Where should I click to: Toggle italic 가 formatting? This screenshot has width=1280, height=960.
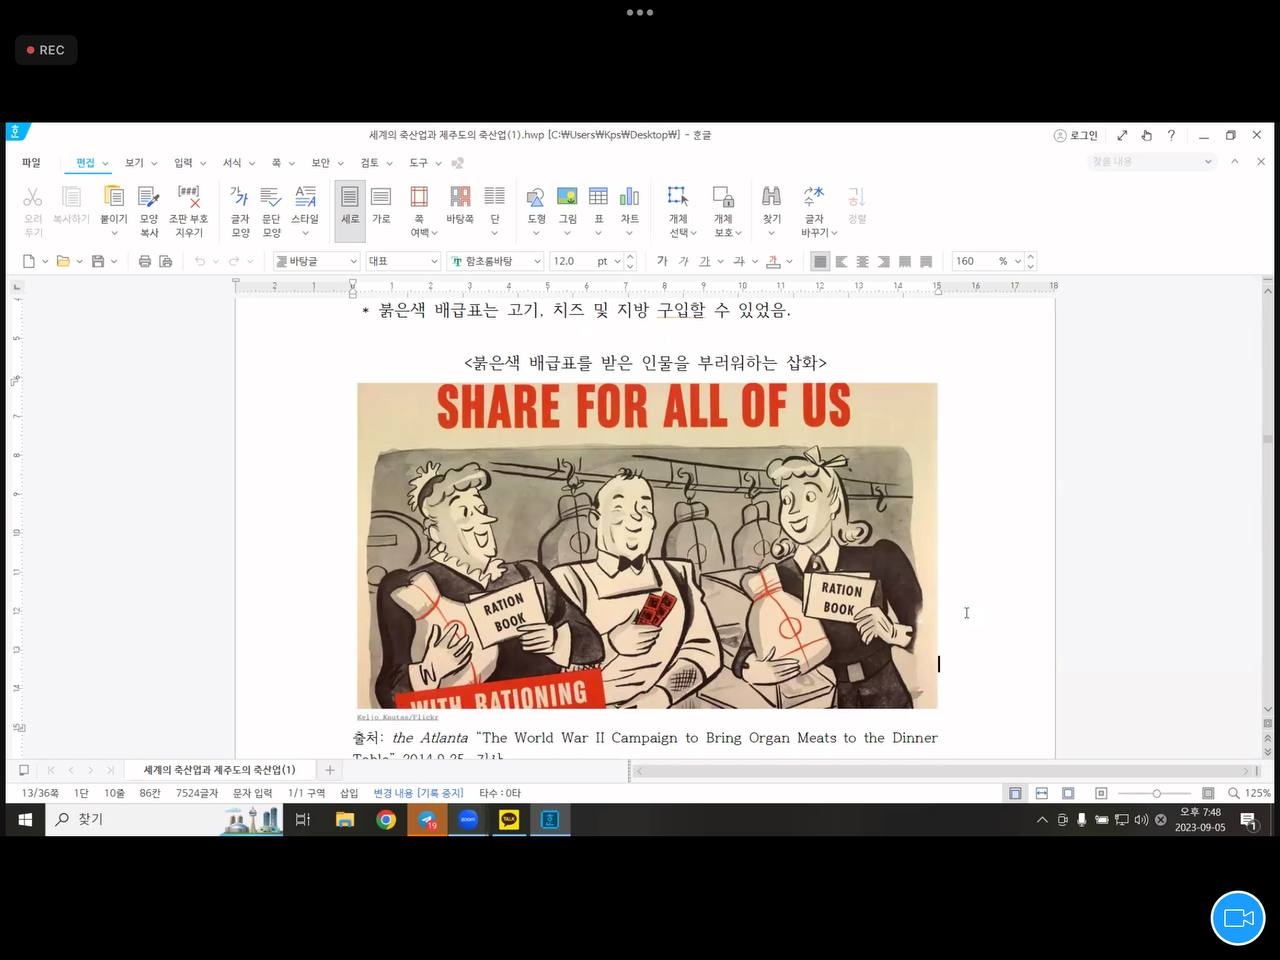683,261
